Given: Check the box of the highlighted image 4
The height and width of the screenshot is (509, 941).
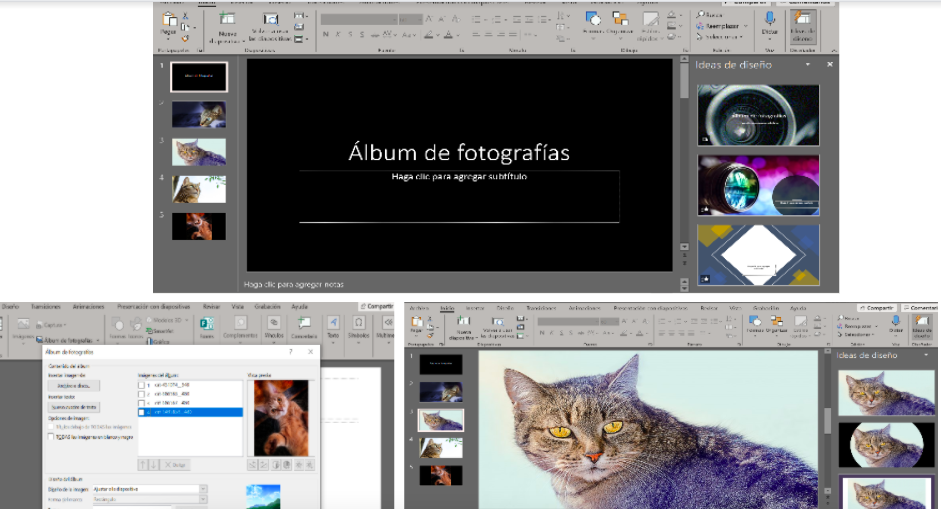Looking at the screenshot, I should tap(142, 412).
